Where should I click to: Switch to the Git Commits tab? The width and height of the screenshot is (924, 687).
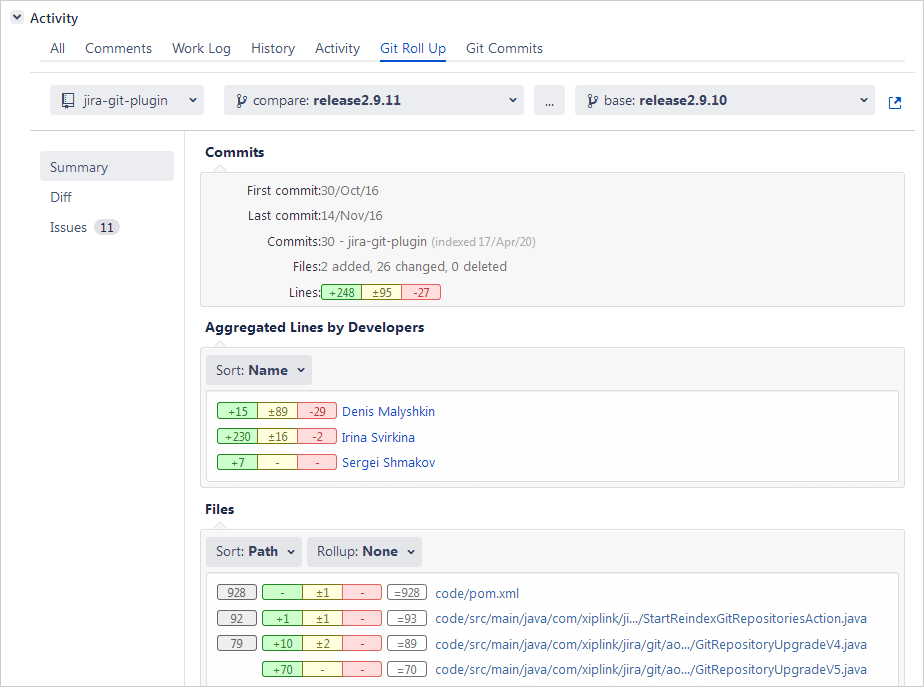[504, 48]
